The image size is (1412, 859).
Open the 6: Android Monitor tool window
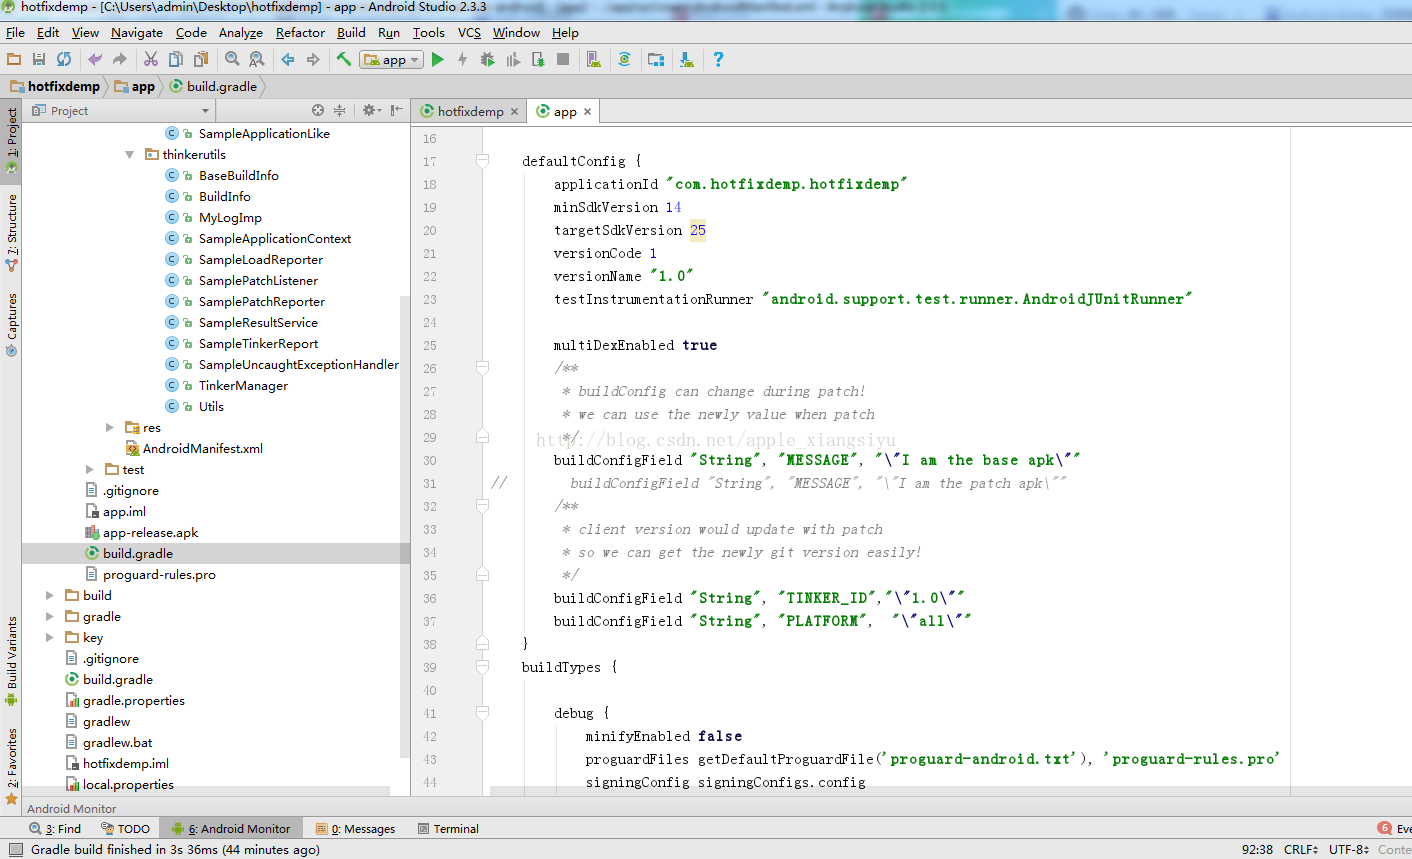232,828
